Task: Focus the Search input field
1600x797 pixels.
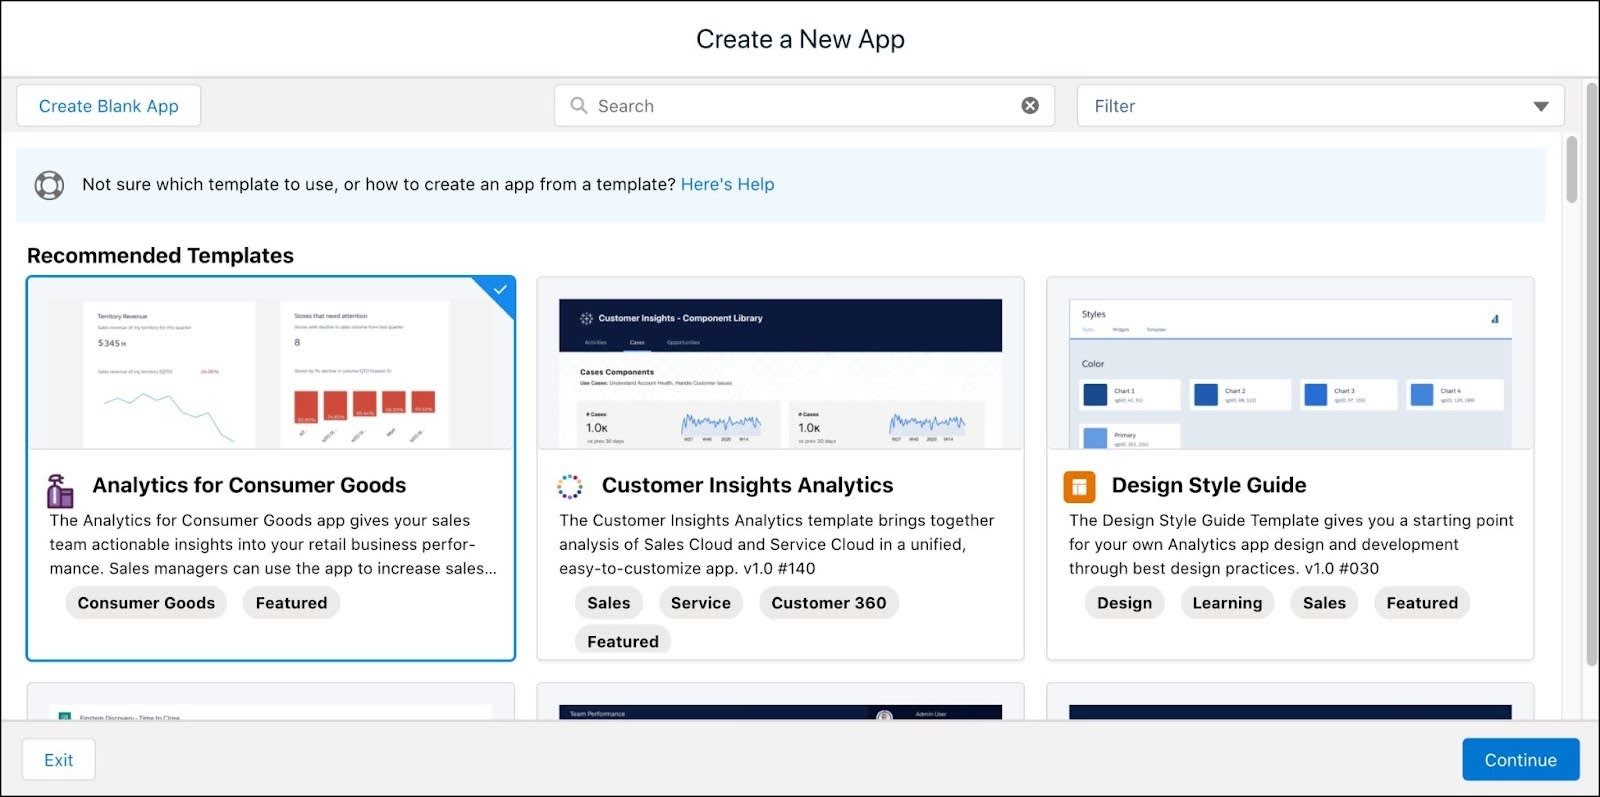Action: [x=805, y=106]
